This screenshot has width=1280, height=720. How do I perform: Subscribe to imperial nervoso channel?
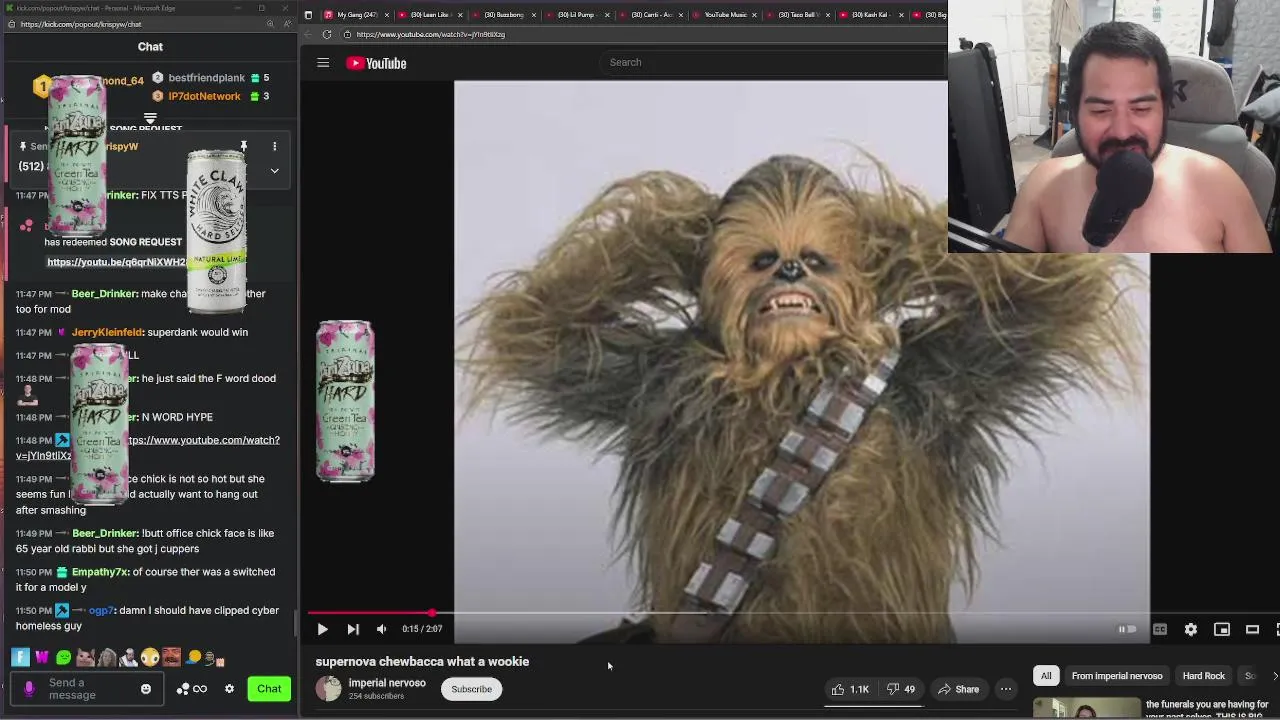pyautogui.click(x=471, y=689)
